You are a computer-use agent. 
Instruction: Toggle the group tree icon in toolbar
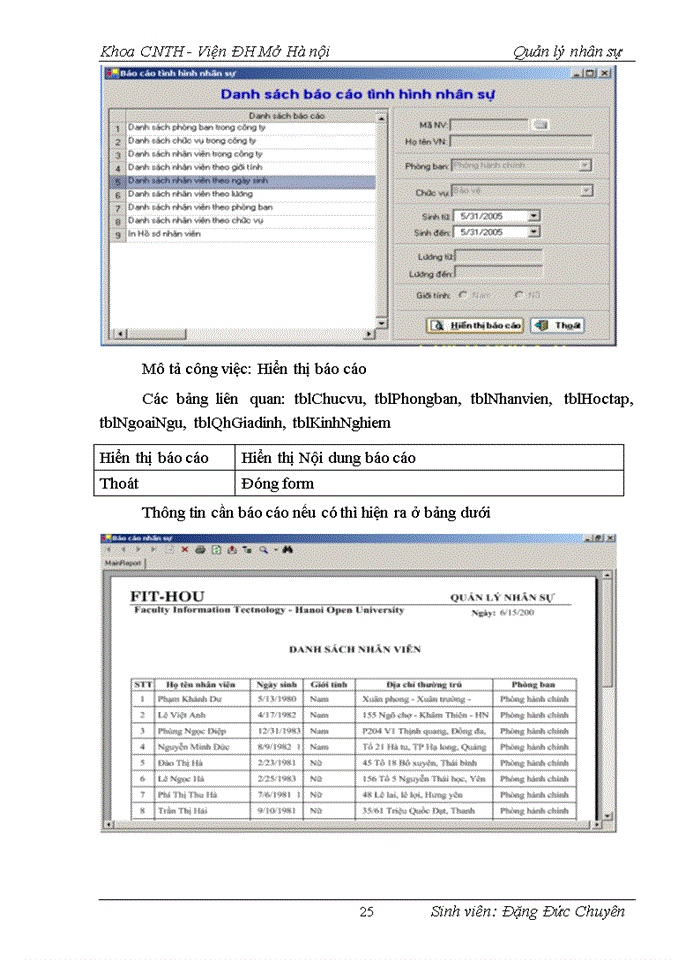tap(247, 550)
